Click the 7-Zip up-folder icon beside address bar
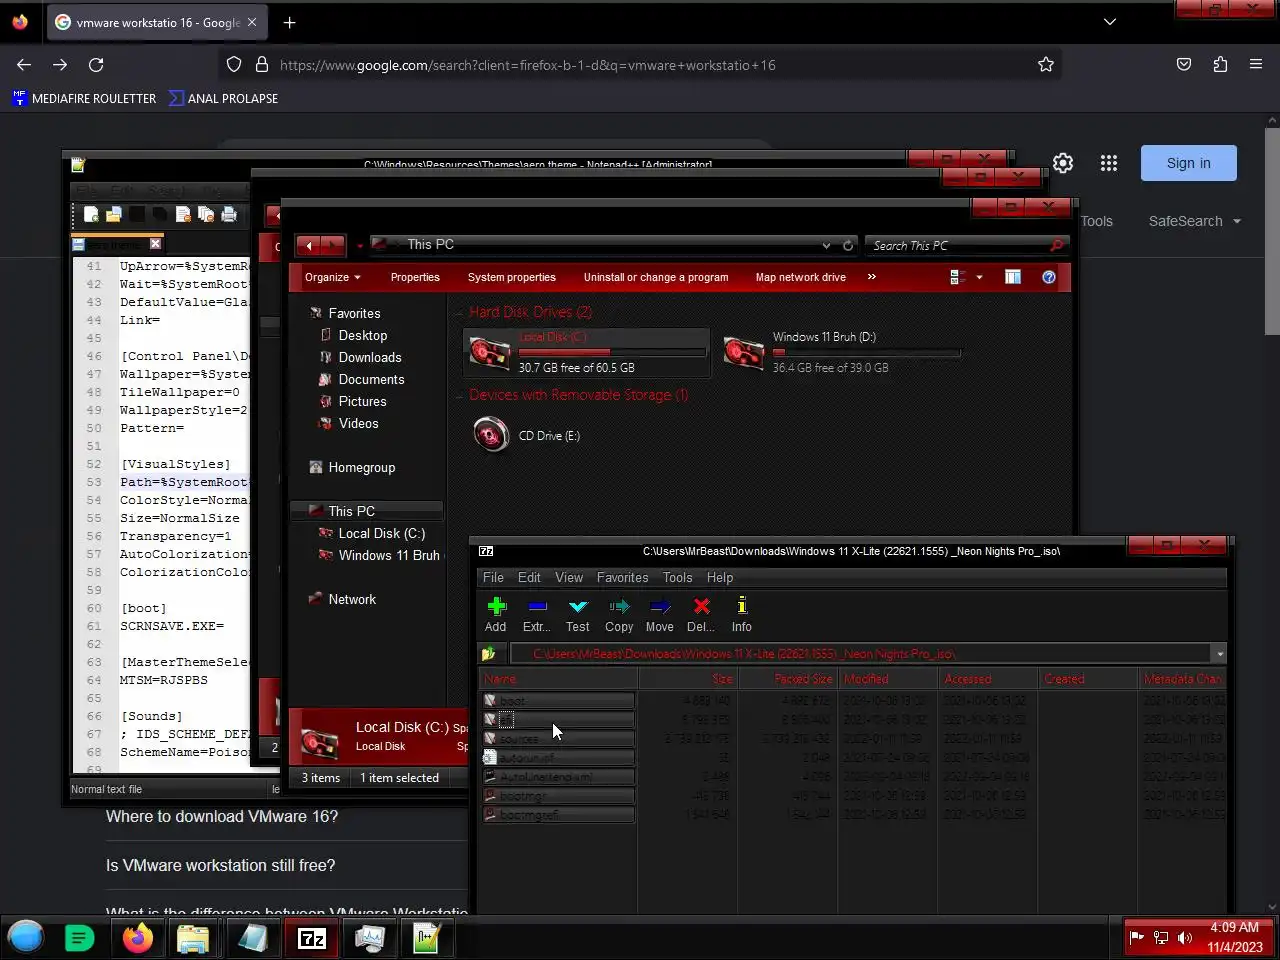Viewport: 1280px width, 960px height. pyautogui.click(x=489, y=654)
